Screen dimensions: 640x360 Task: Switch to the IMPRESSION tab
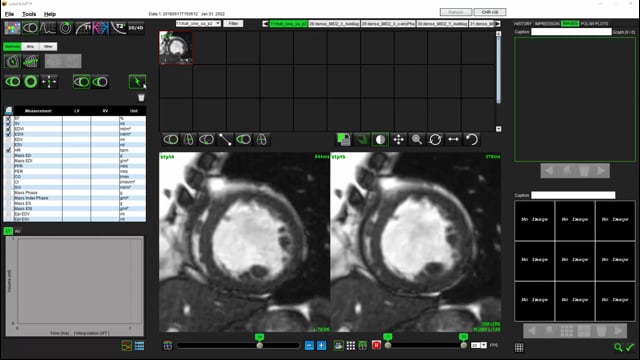click(x=547, y=24)
